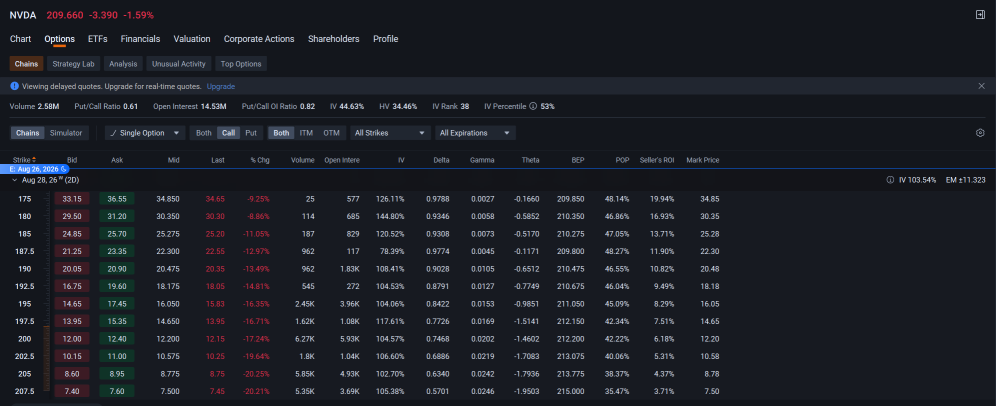996x406 pixels.
Task: Click the 12.40 ask for strike 200
Action: coord(117,339)
